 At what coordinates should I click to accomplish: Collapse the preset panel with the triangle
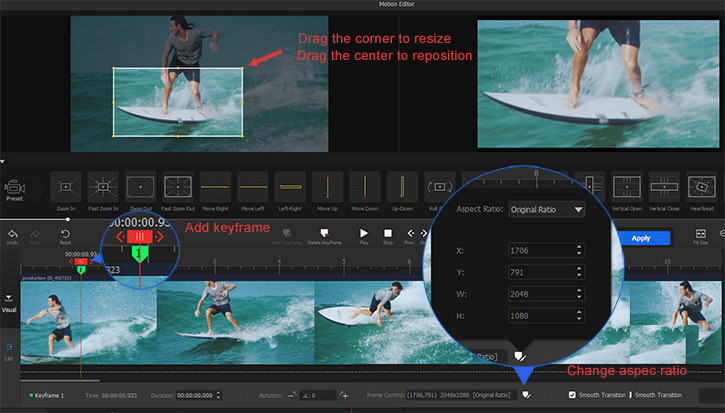pyautogui.click(x=4, y=160)
